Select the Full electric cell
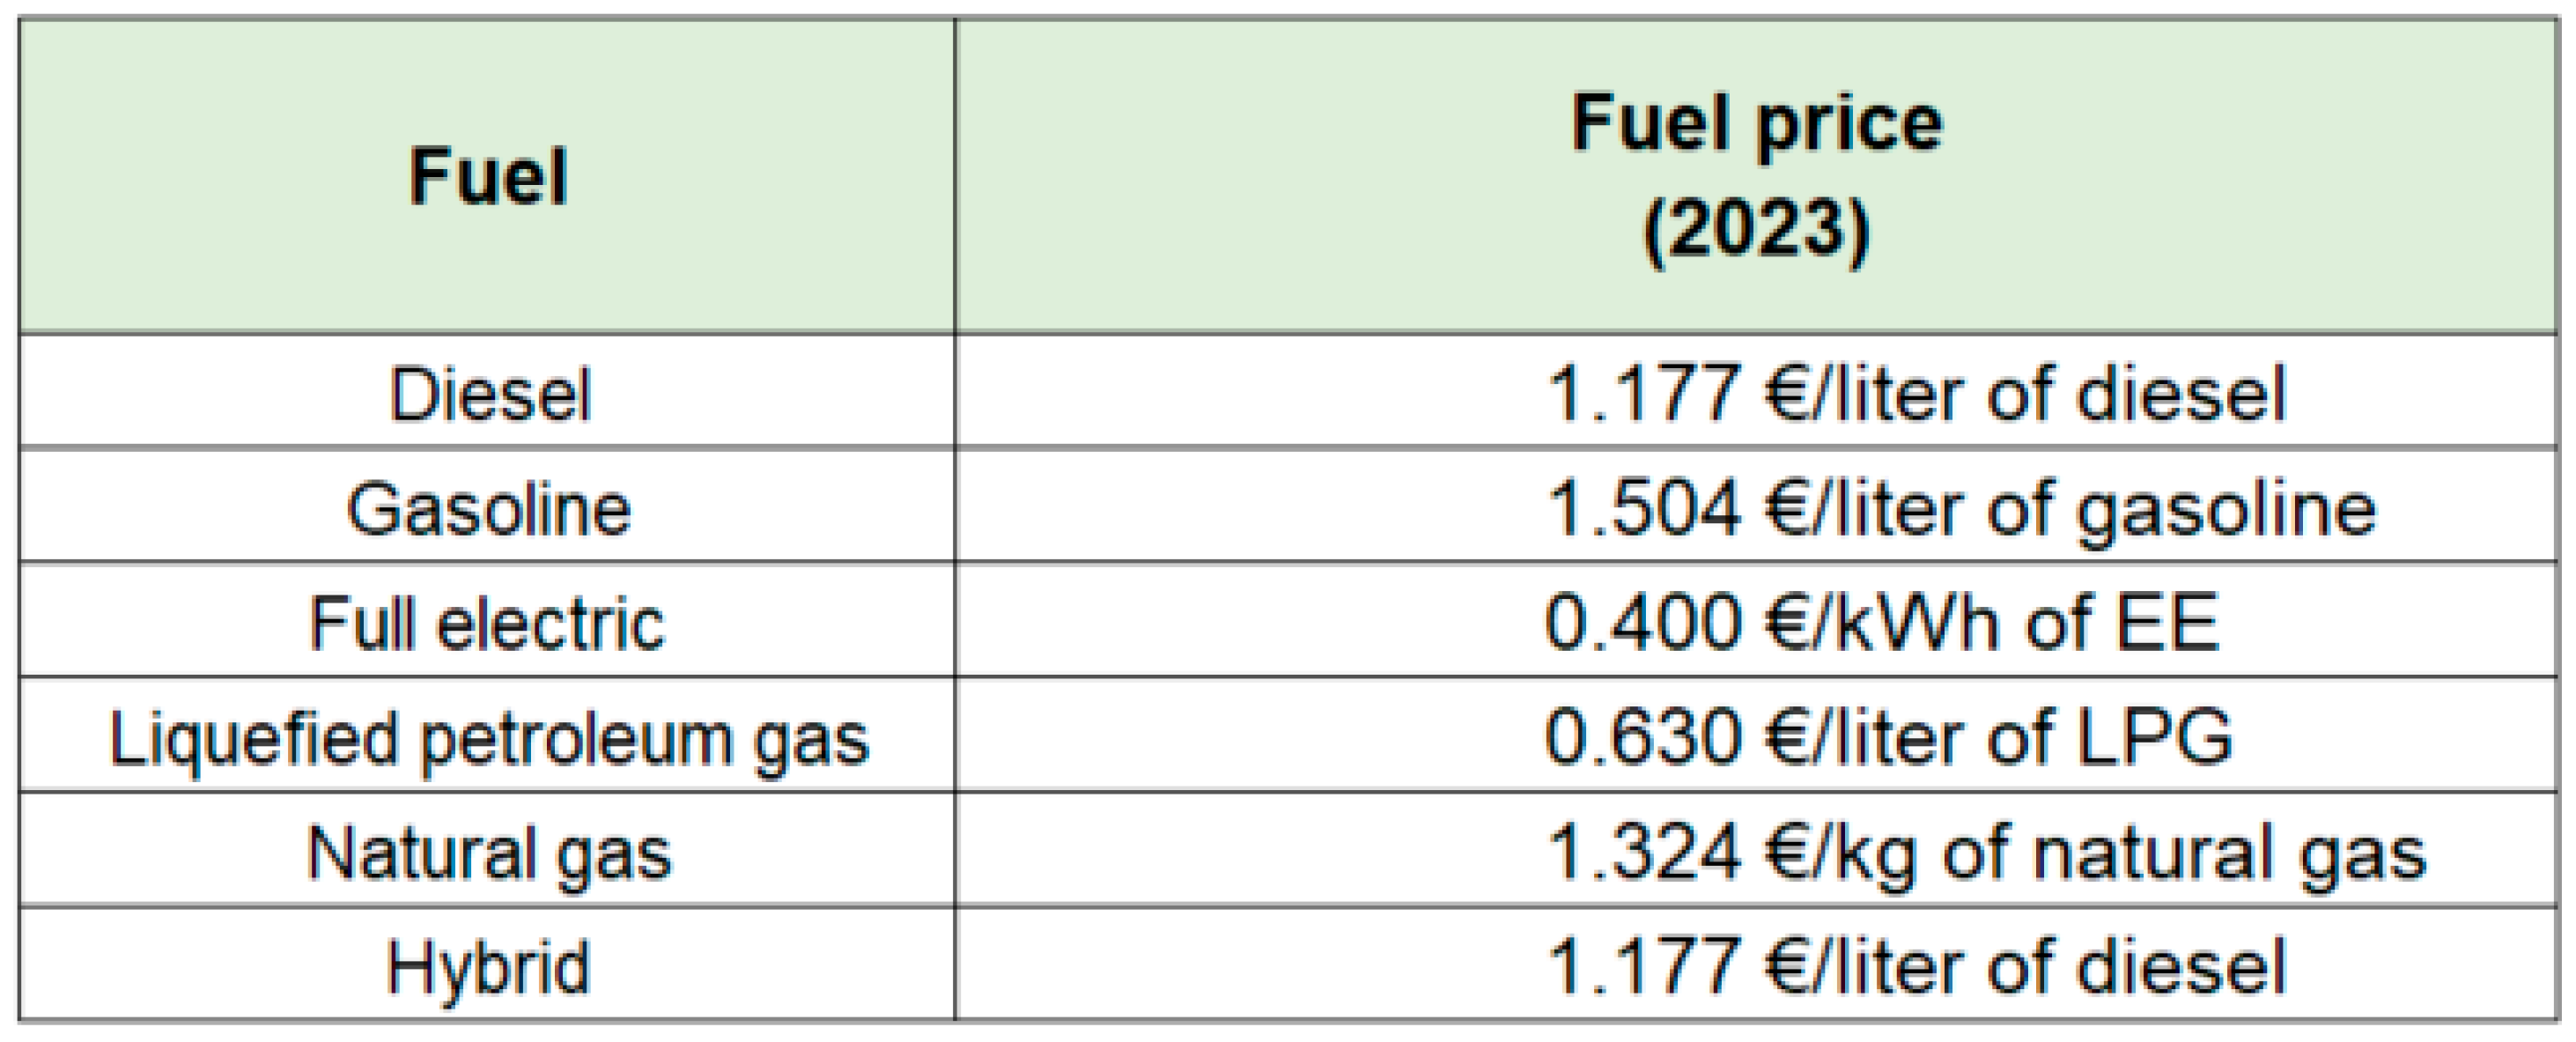The height and width of the screenshot is (1042, 2576). 487,621
